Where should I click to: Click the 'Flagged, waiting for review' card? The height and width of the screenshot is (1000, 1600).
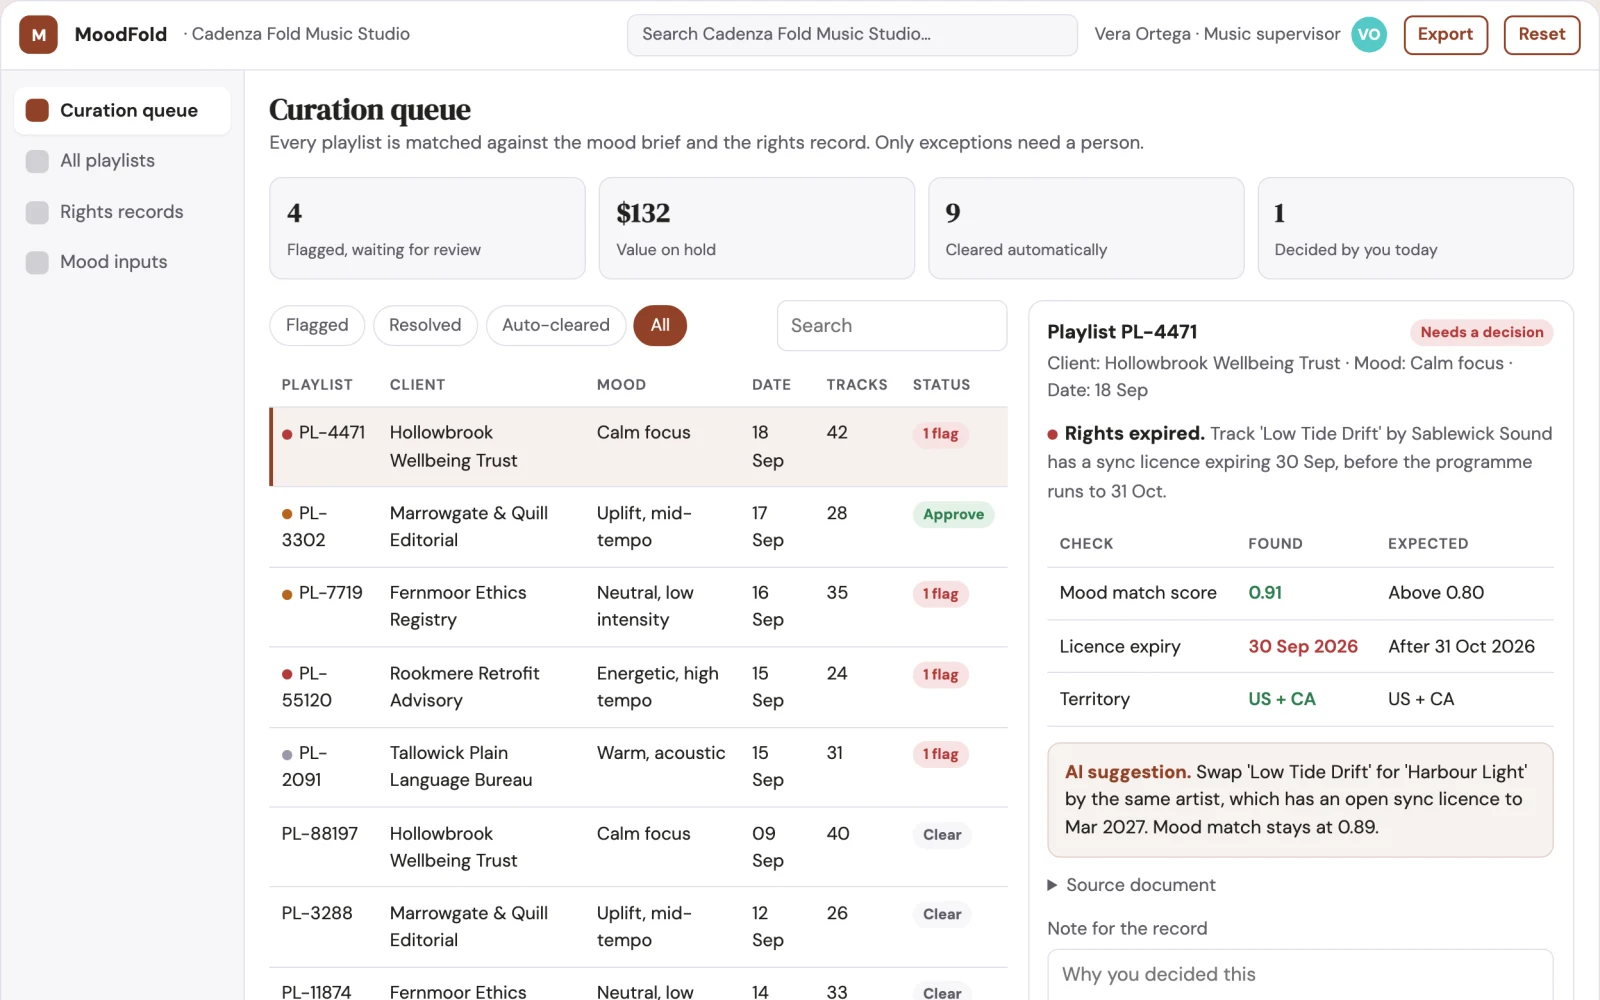click(x=427, y=228)
